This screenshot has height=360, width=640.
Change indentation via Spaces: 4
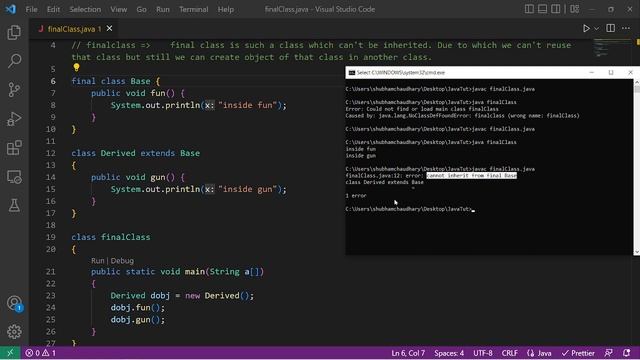point(449,353)
